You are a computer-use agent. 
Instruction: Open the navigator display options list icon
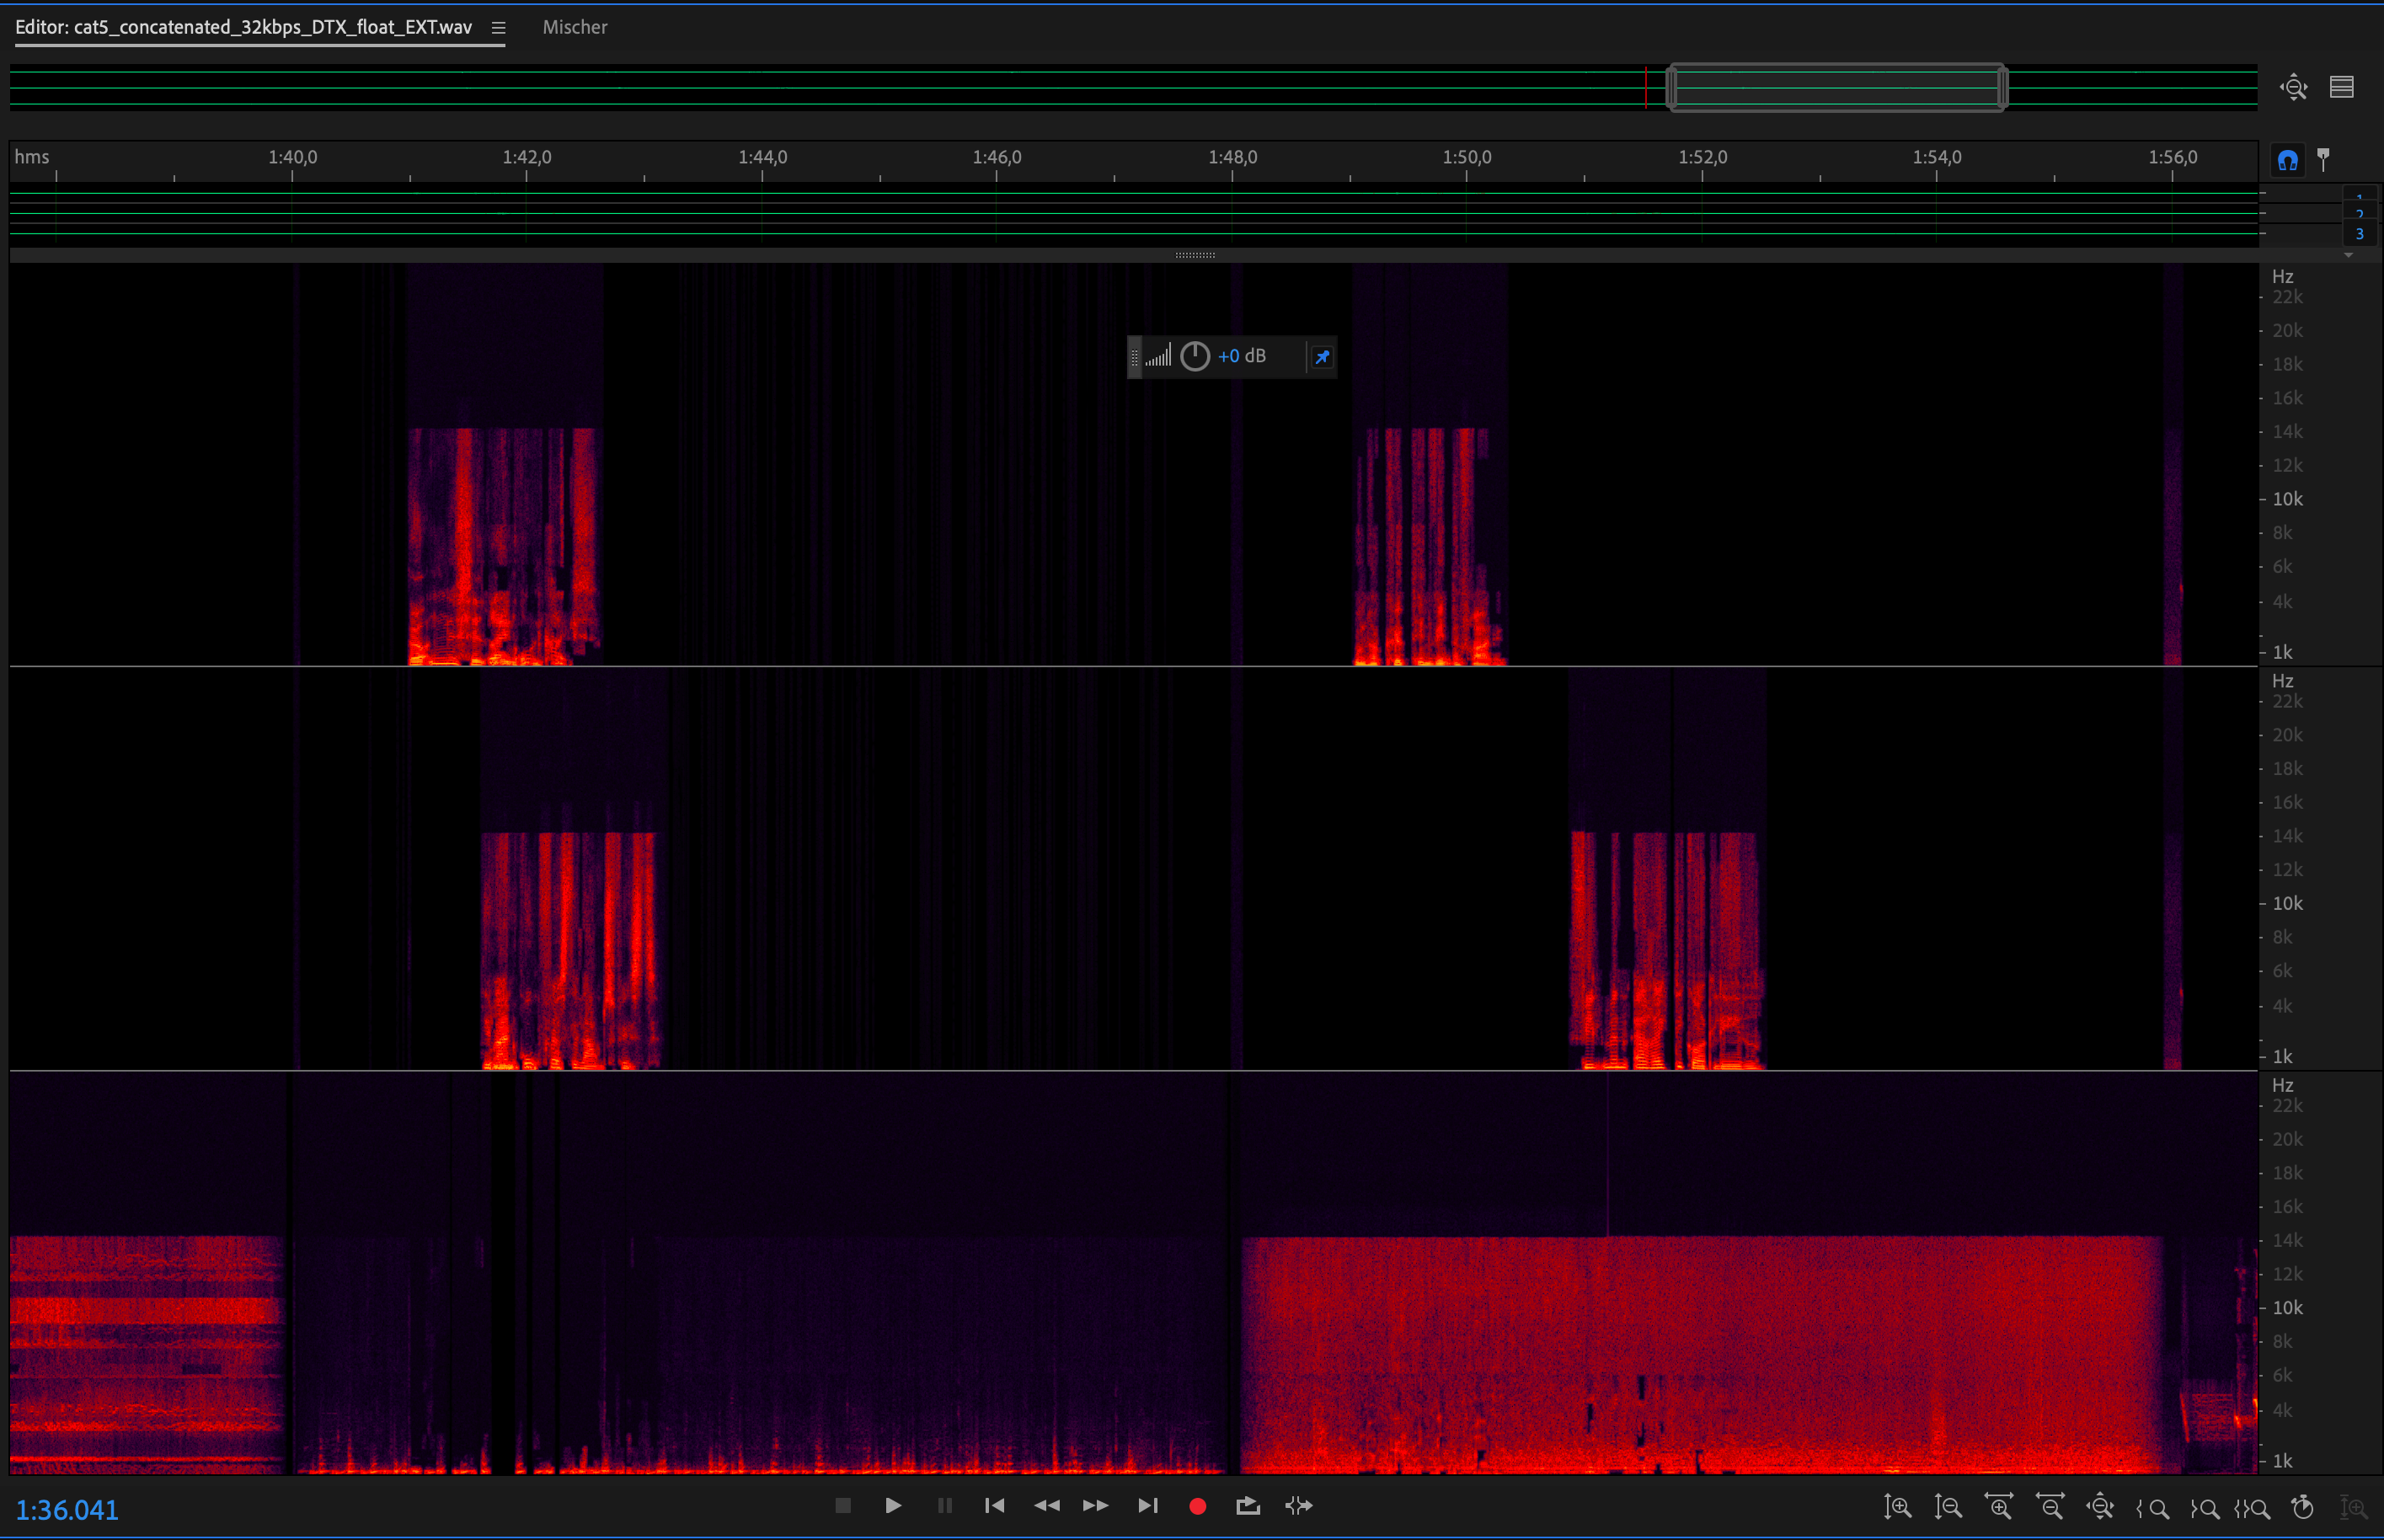click(2342, 88)
